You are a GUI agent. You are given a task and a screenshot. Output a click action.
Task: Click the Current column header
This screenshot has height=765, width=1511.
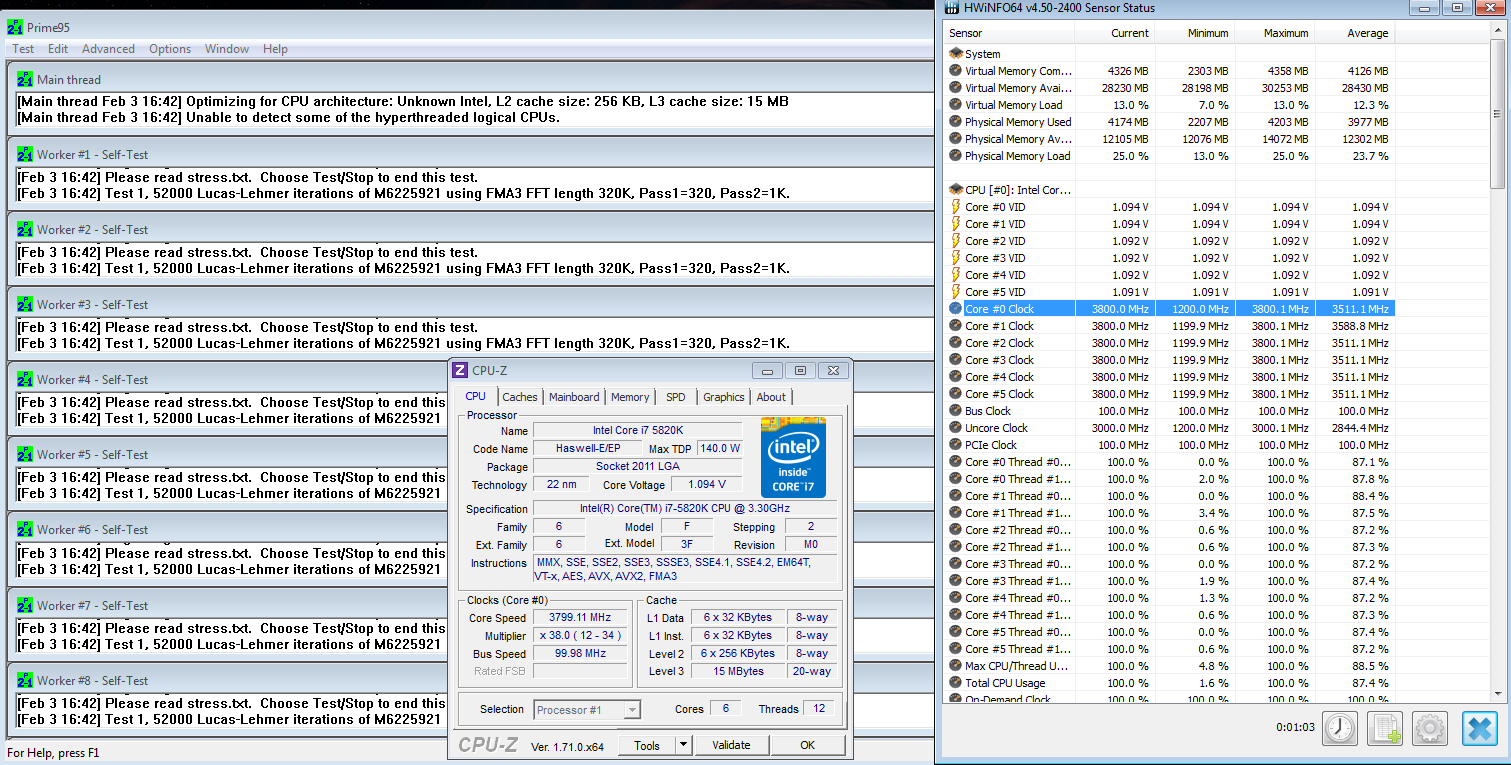tap(1114, 33)
